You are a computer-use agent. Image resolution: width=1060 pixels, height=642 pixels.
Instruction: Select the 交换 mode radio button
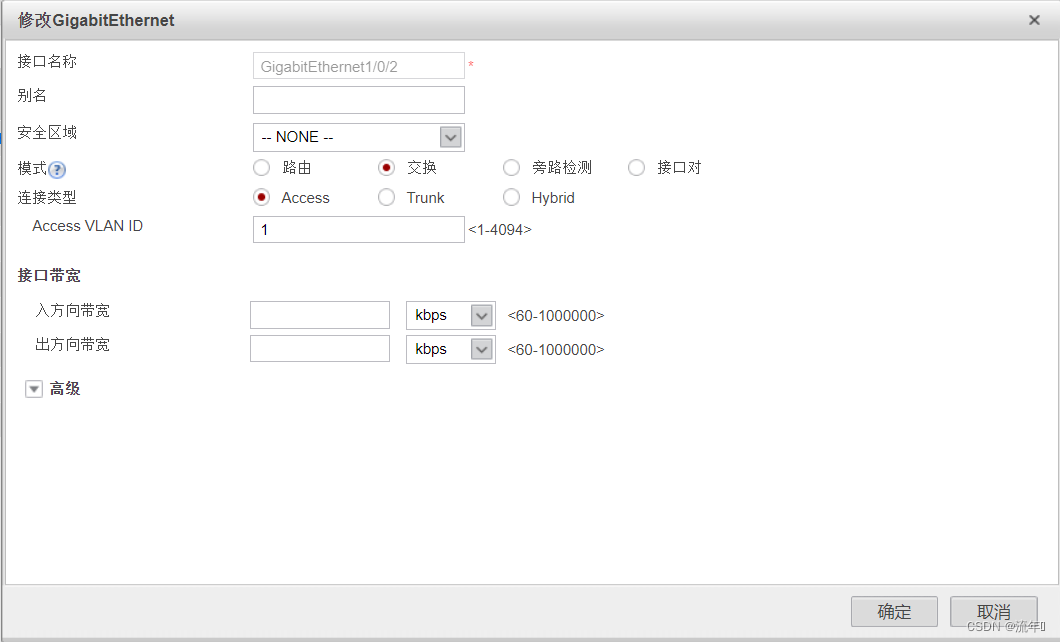(x=387, y=168)
